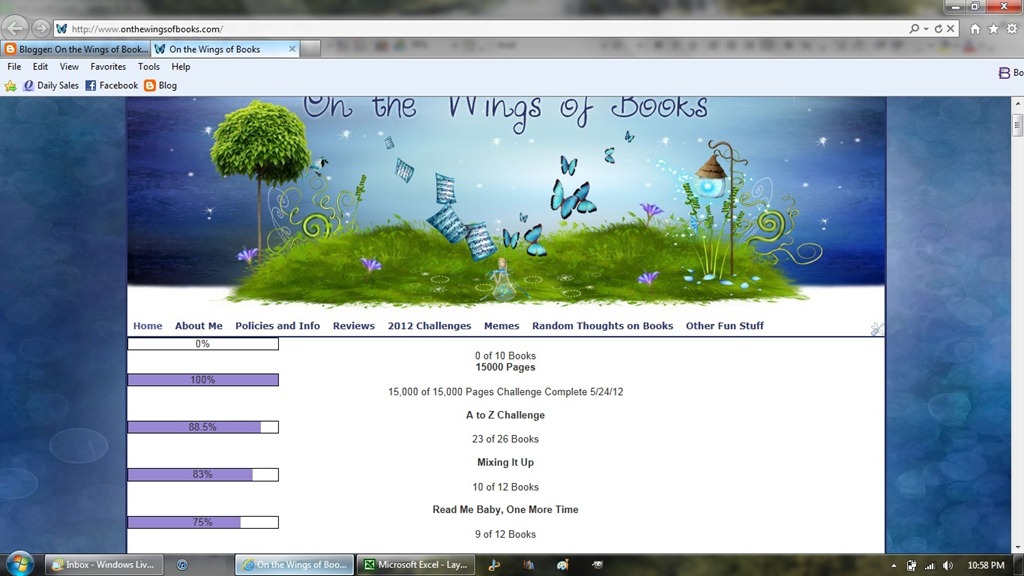Click the Add to Favorites bar star icon
Viewport: 1024px width, 576px height.
tap(10, 86)
